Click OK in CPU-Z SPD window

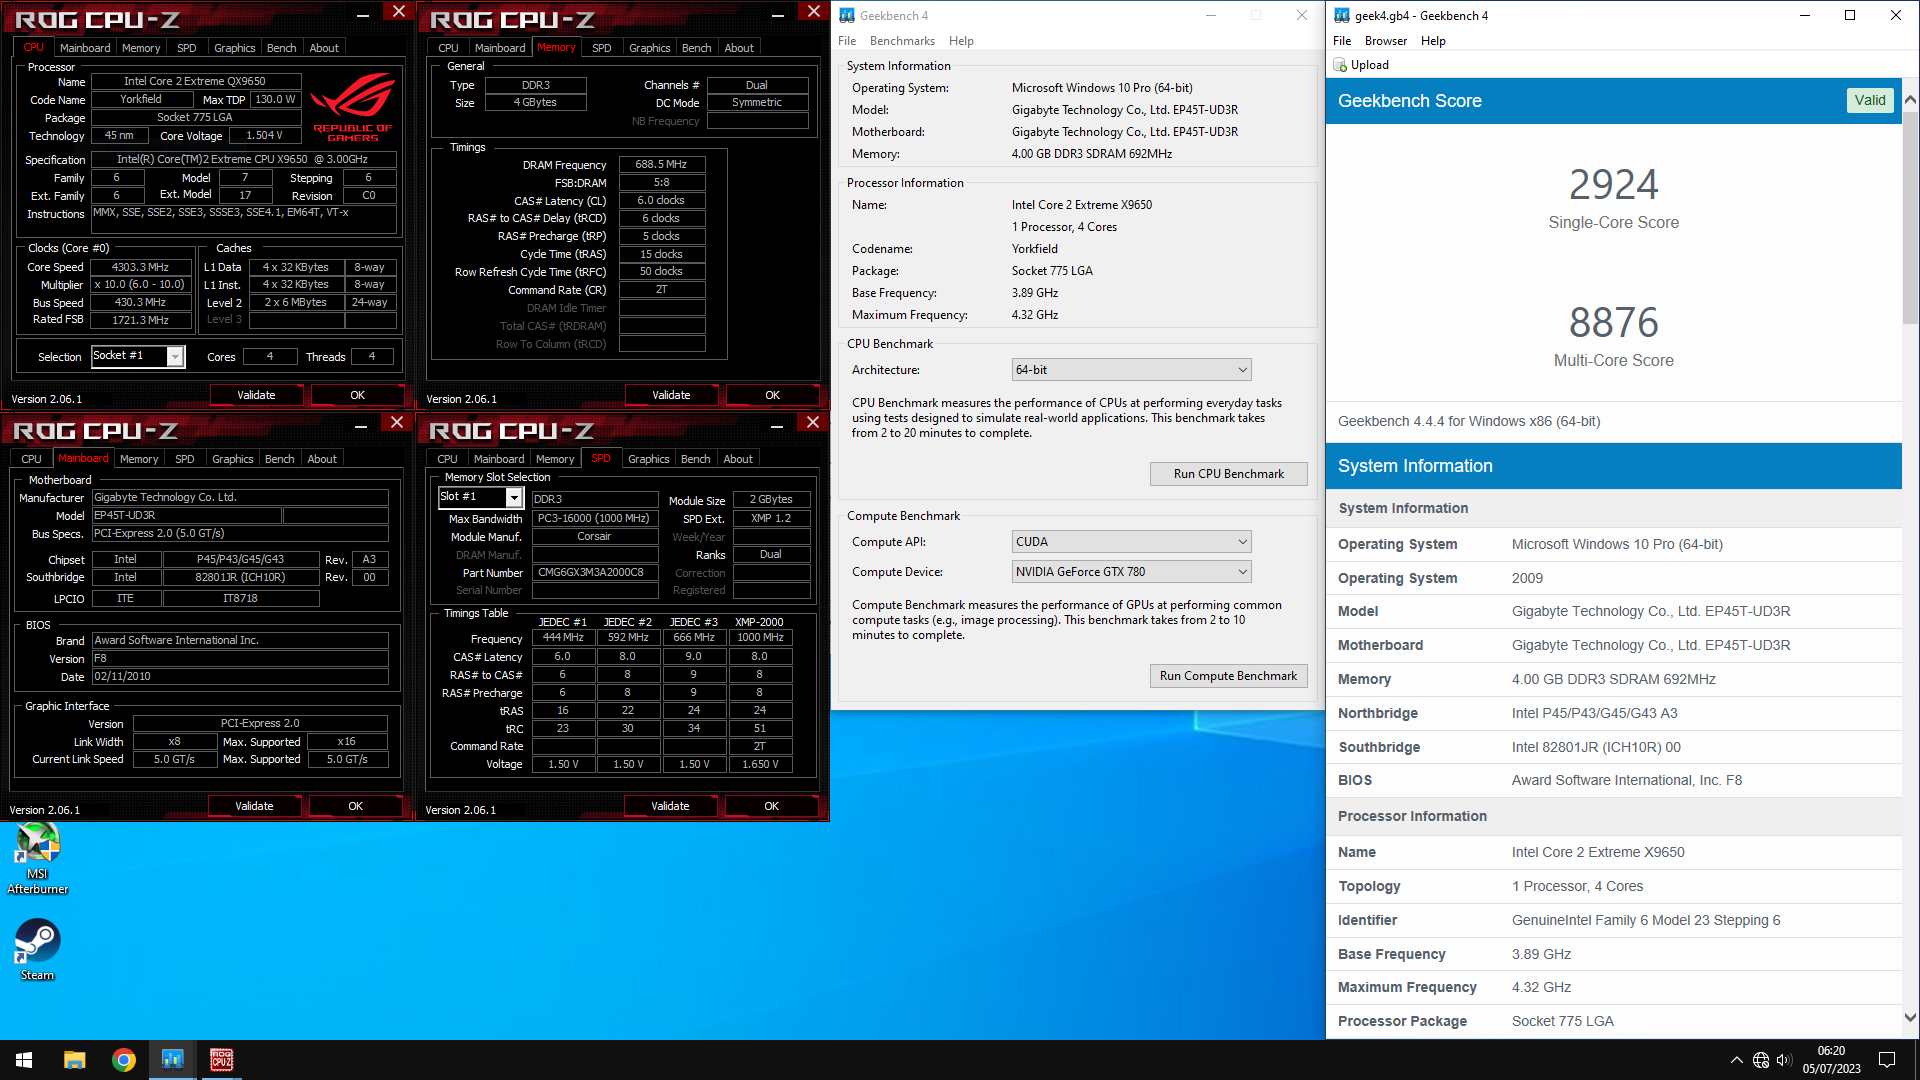771,806
